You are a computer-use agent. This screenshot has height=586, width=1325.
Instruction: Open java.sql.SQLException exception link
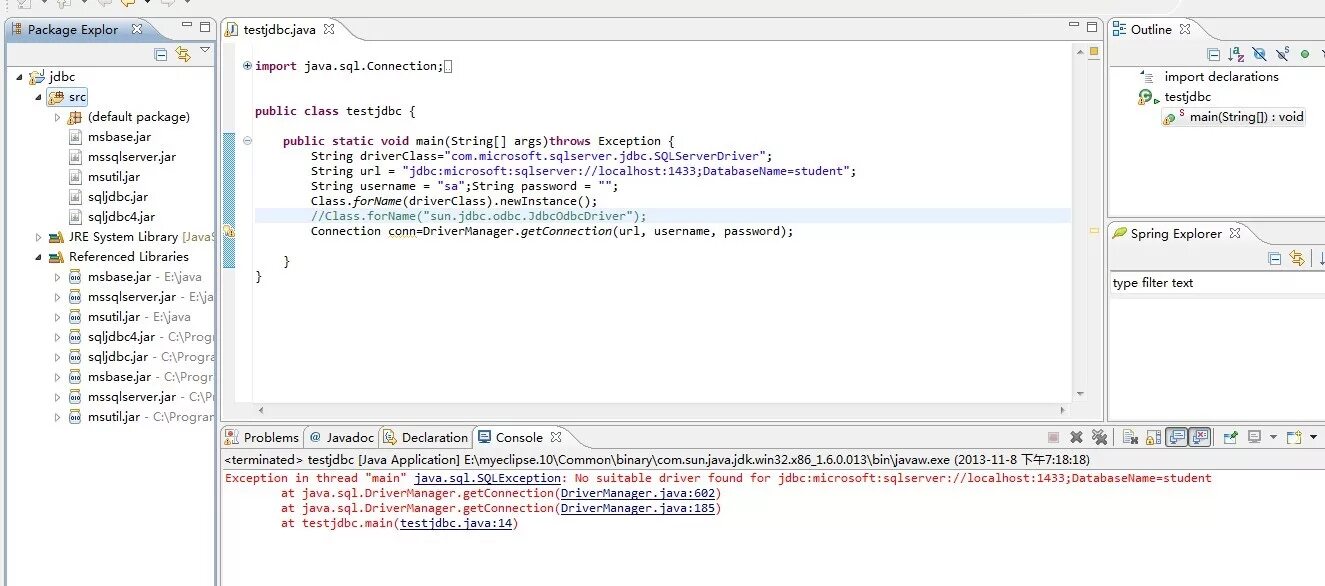click(488, 478)
